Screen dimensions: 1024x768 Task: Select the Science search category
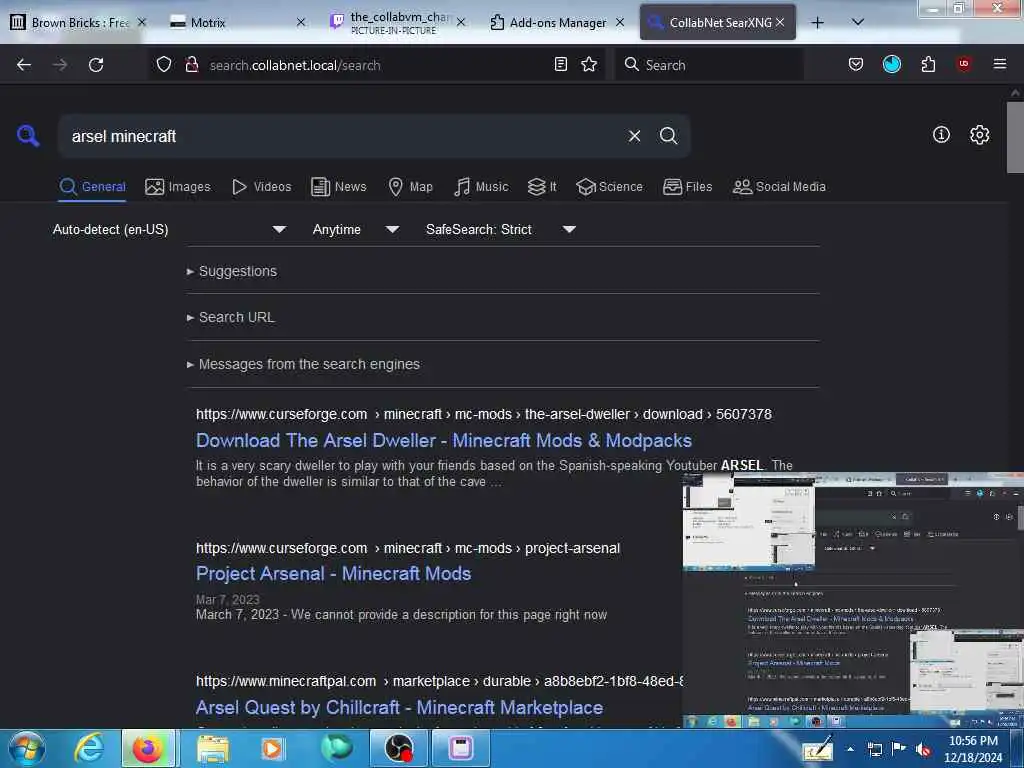609,187
